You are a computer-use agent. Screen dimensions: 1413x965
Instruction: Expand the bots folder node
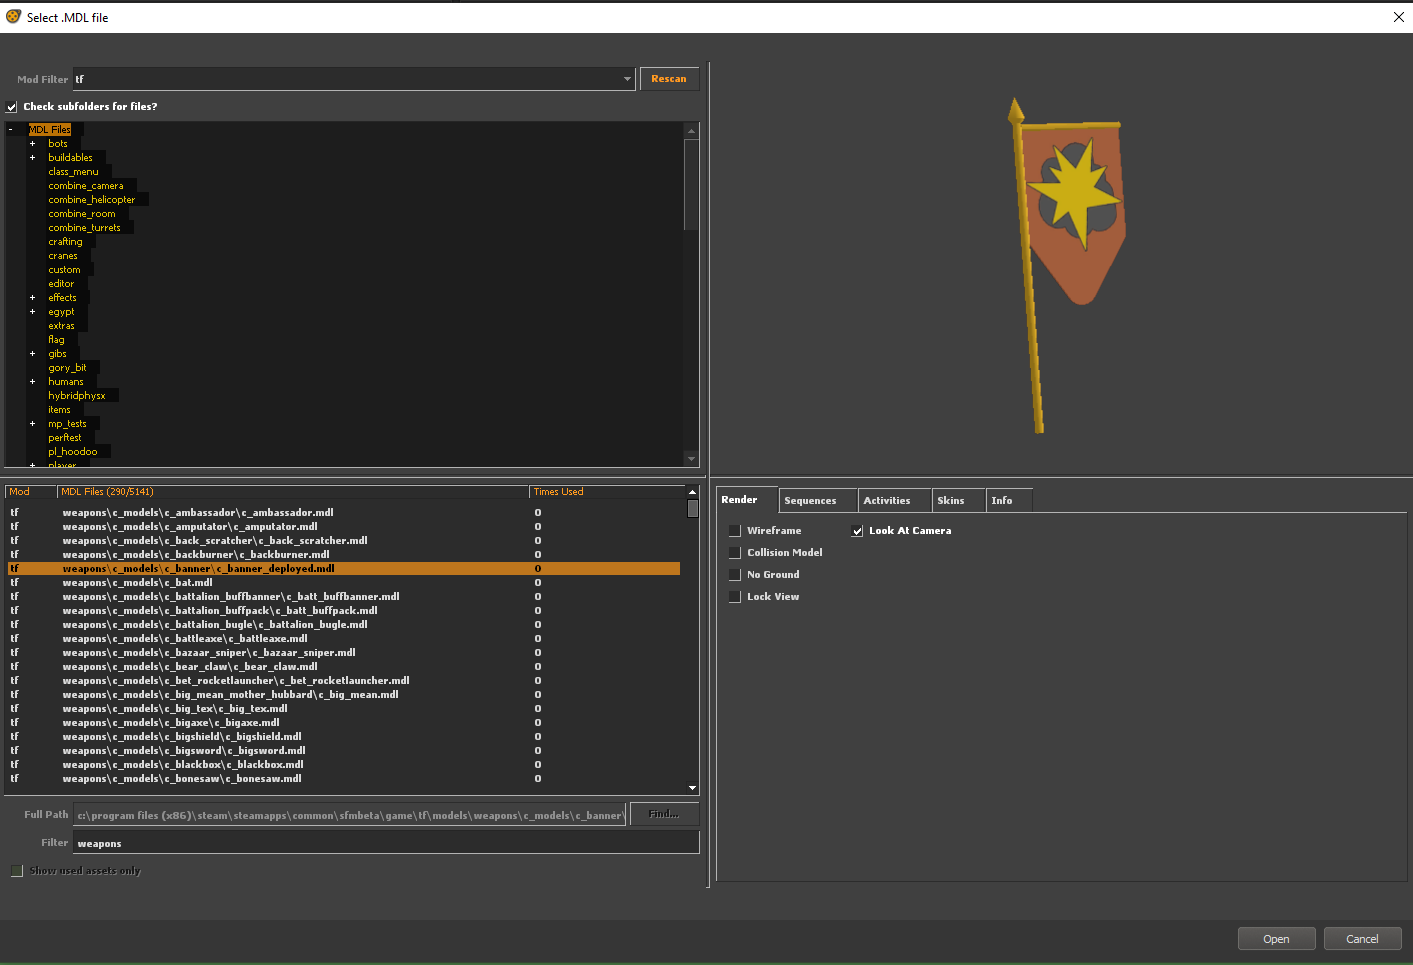tap(32, 144)
